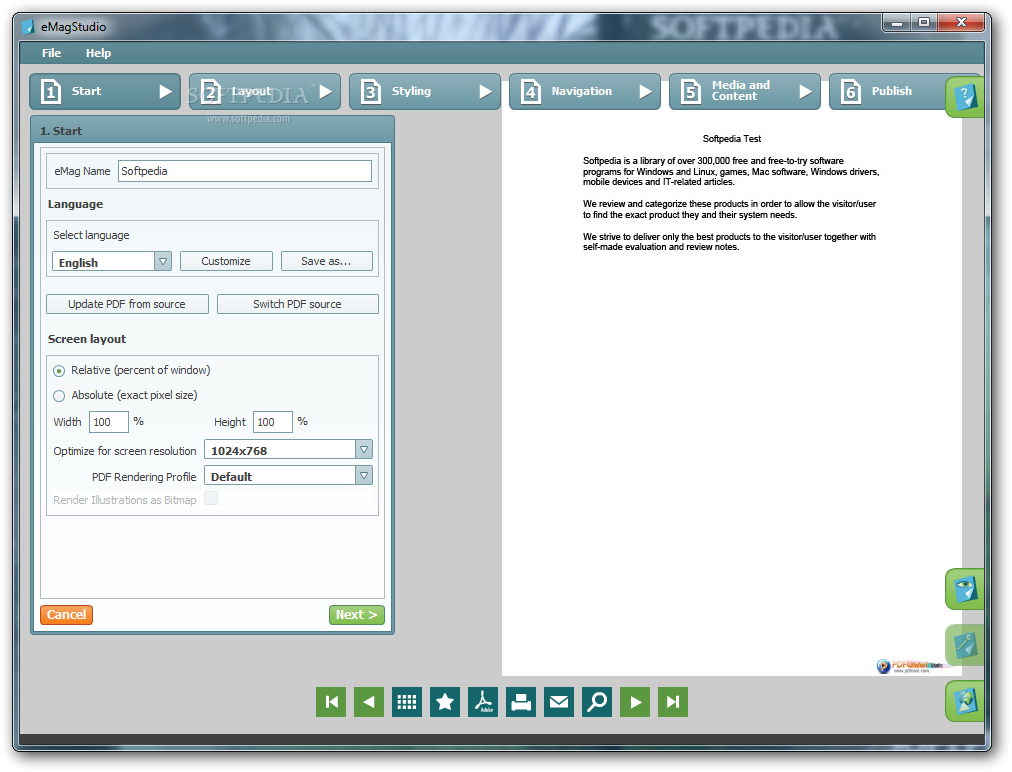Switch to step 2 Layout tab
The height and width of the screenshot is (772, 1012).
pyautogui.click(x=265, y=92)
